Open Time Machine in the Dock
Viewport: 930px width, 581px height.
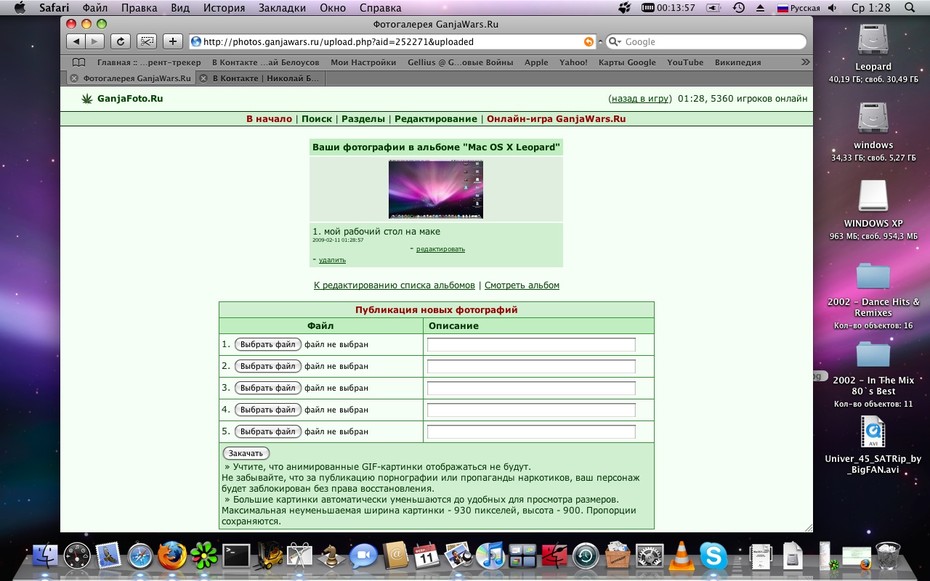[x=586, y=556]
